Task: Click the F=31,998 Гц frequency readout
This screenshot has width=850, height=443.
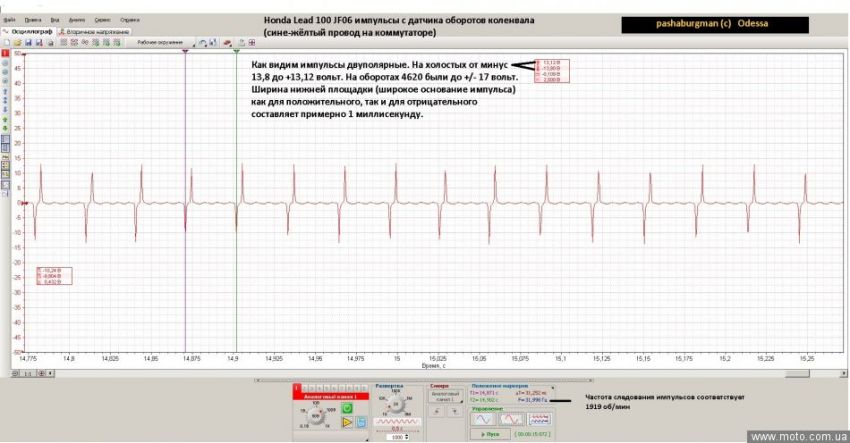Action: pos(533,400)
